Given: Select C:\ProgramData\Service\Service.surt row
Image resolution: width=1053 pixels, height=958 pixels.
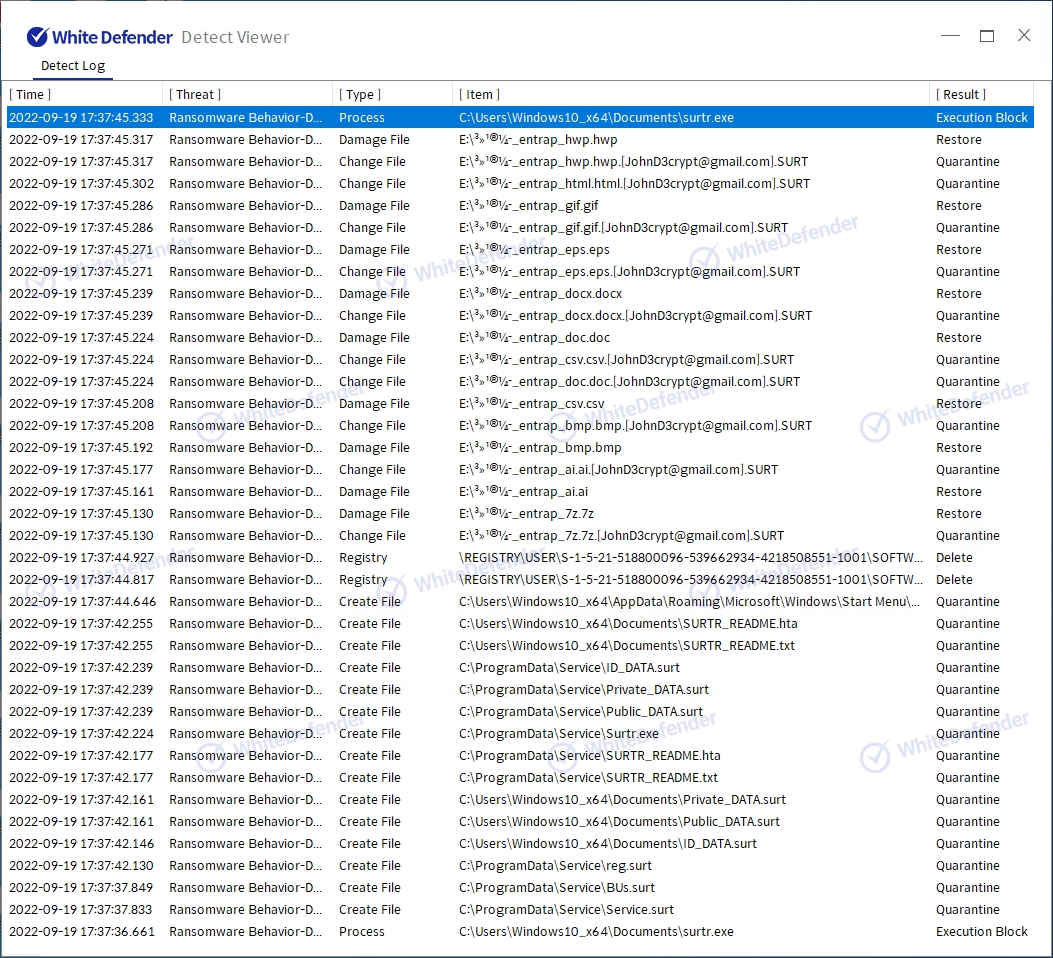Looking at the screenshot, I should [520, 910].
